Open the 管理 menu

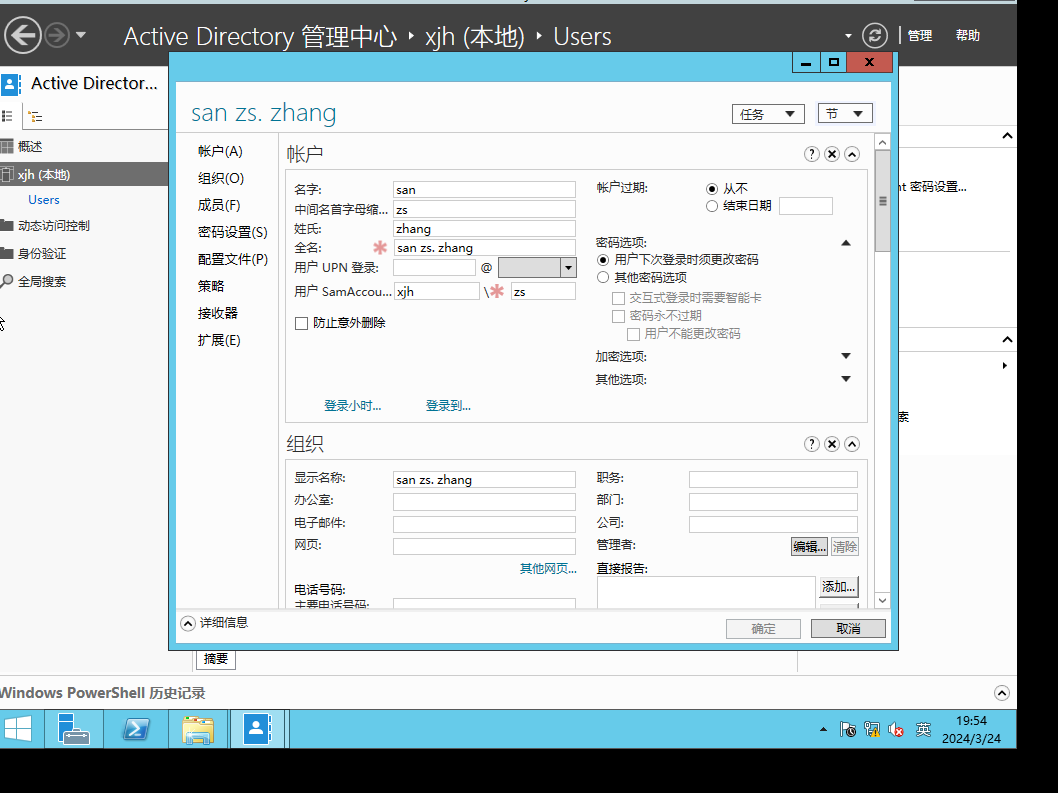pos(920,36)
